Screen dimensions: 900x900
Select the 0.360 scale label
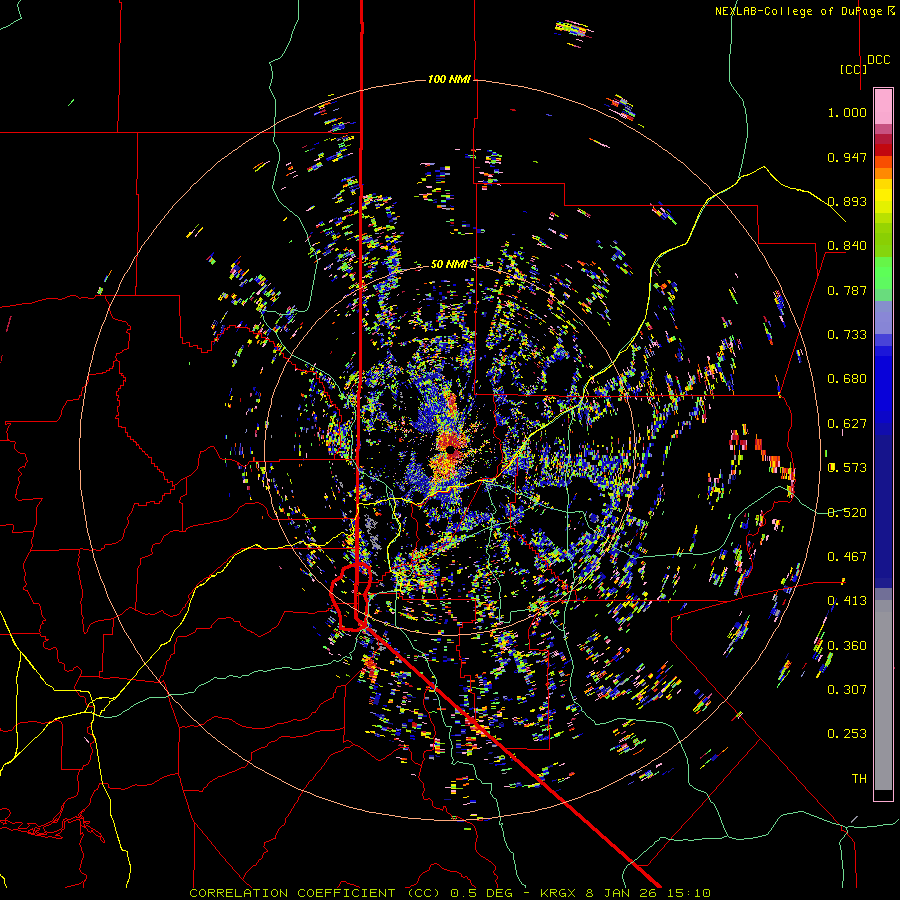pos(847,646)
